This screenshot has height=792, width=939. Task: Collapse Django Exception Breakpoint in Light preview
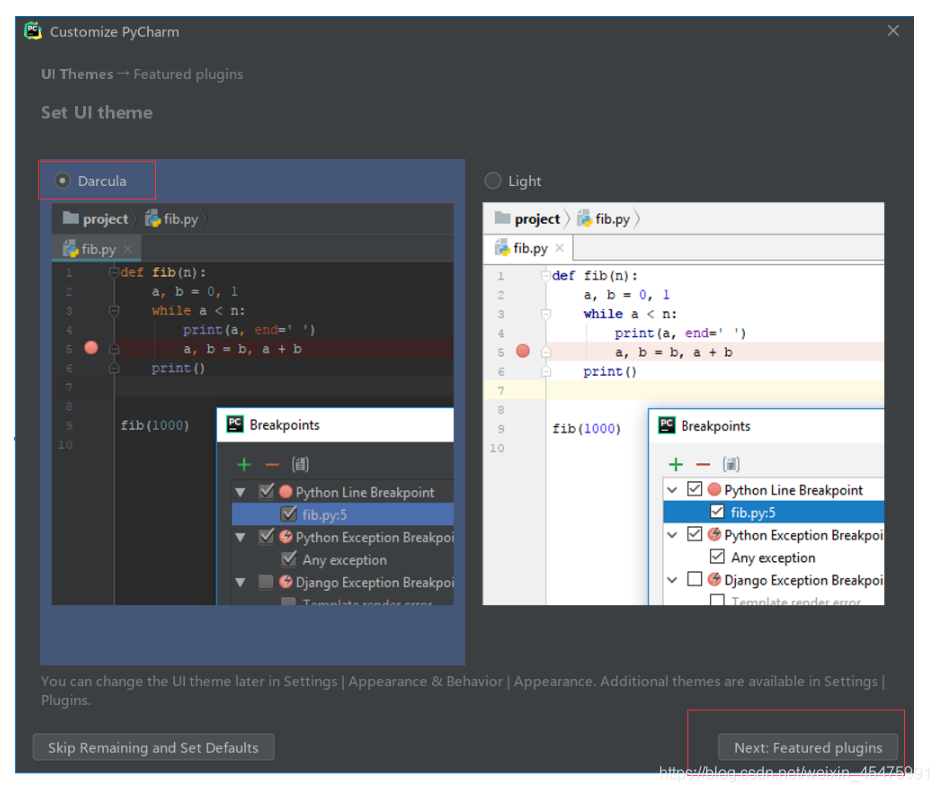(673, 579)
